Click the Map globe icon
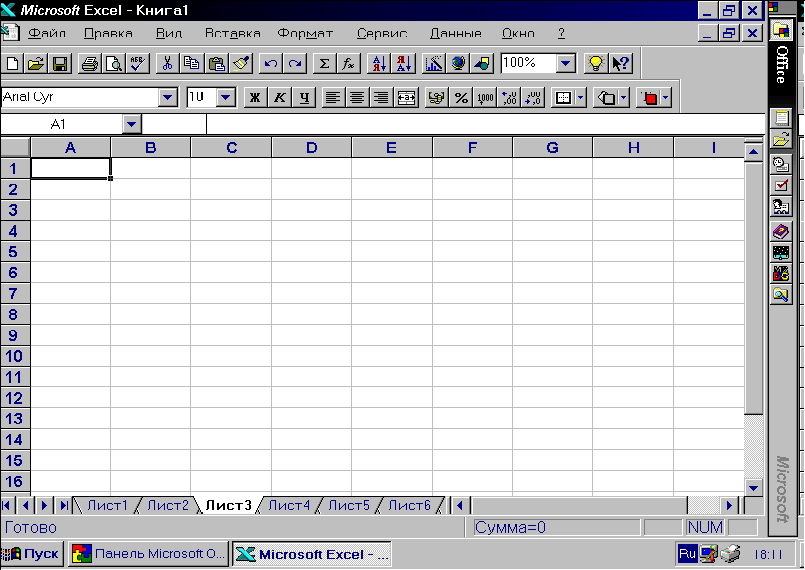The width and height of the screenshot is (805, 570). click(458, 64)
